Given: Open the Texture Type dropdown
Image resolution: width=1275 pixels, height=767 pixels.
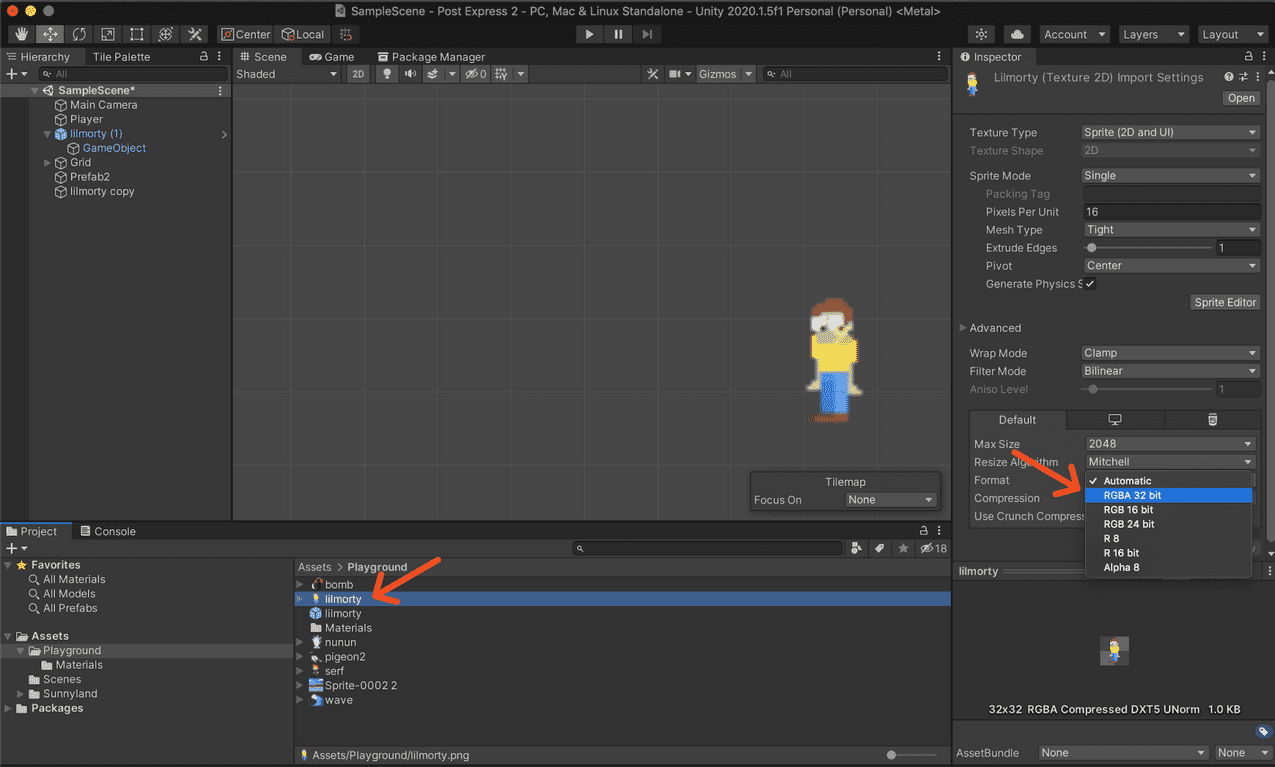Looking at the screenshot, I should (x=1169, y=131).
